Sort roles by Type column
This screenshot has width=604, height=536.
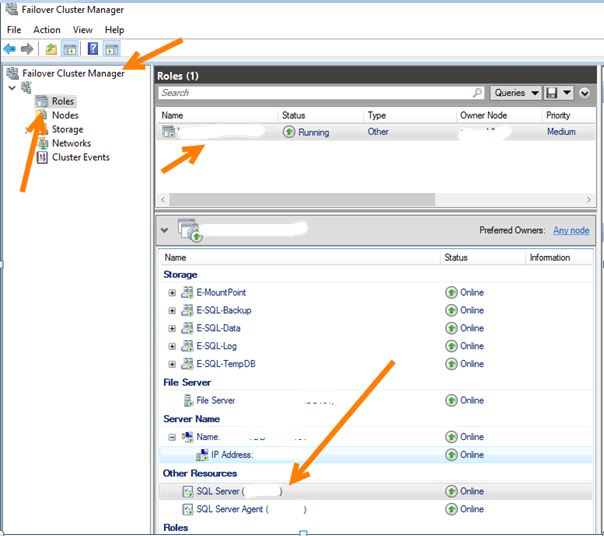tap(377, 115)
